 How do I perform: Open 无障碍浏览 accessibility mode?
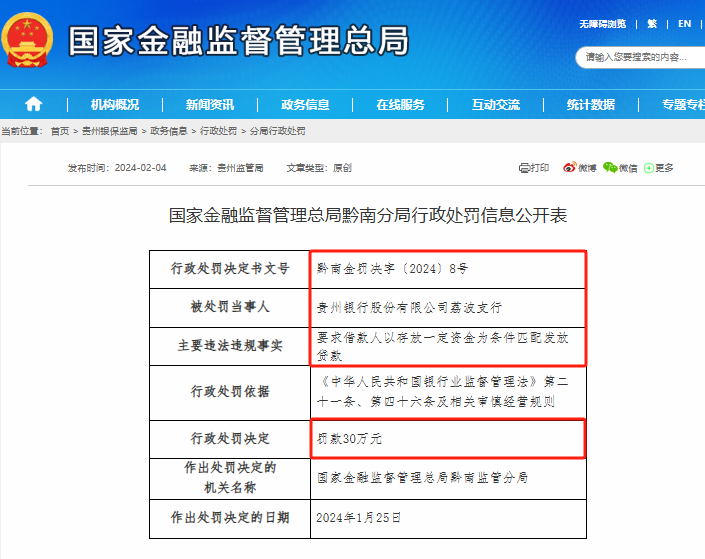pyautogui.click(x=602, y=23)
